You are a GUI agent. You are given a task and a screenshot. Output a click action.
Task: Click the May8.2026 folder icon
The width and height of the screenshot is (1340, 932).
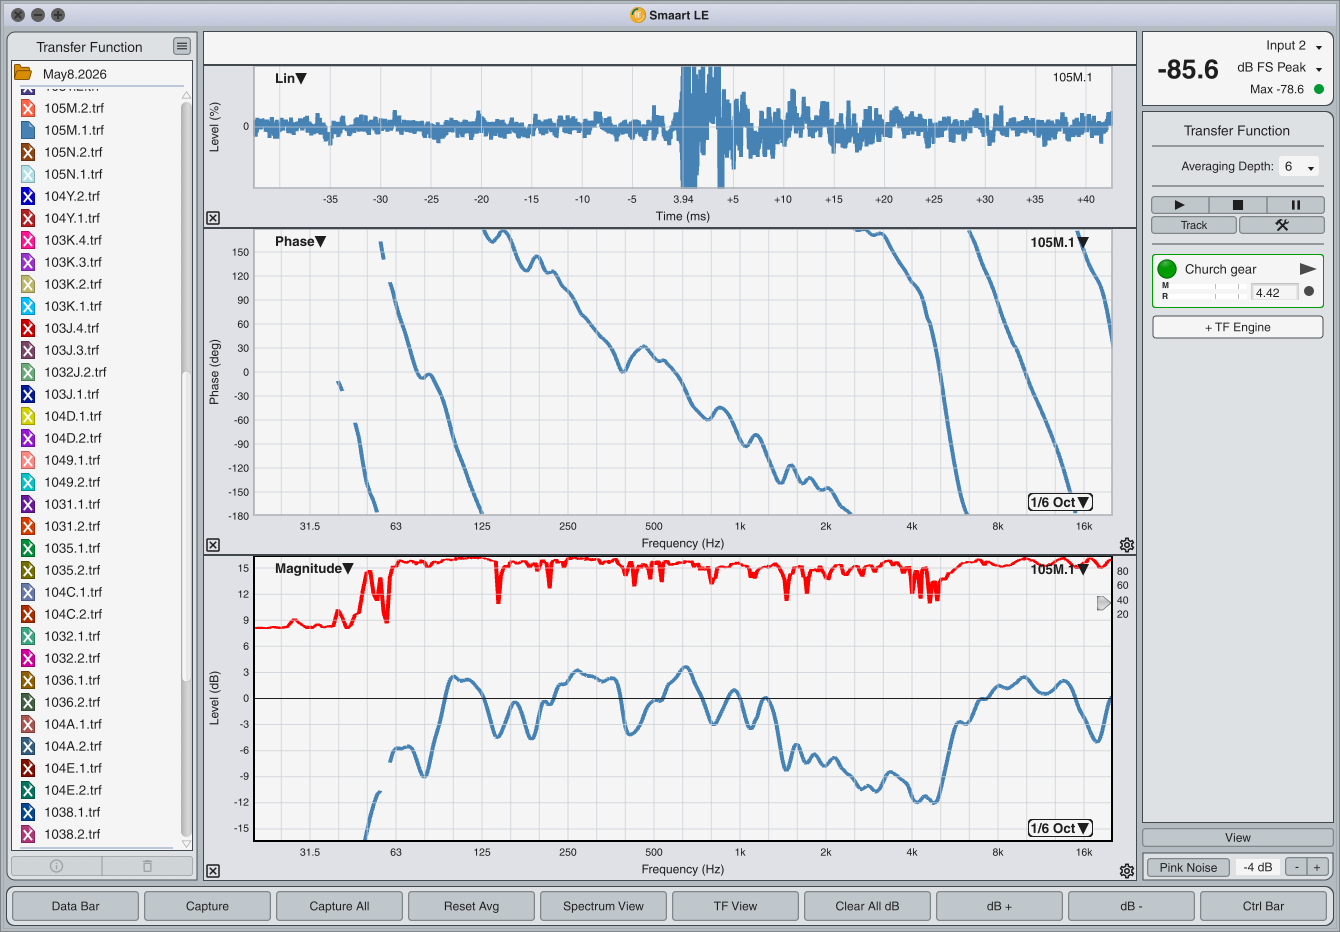pos(22,73)
